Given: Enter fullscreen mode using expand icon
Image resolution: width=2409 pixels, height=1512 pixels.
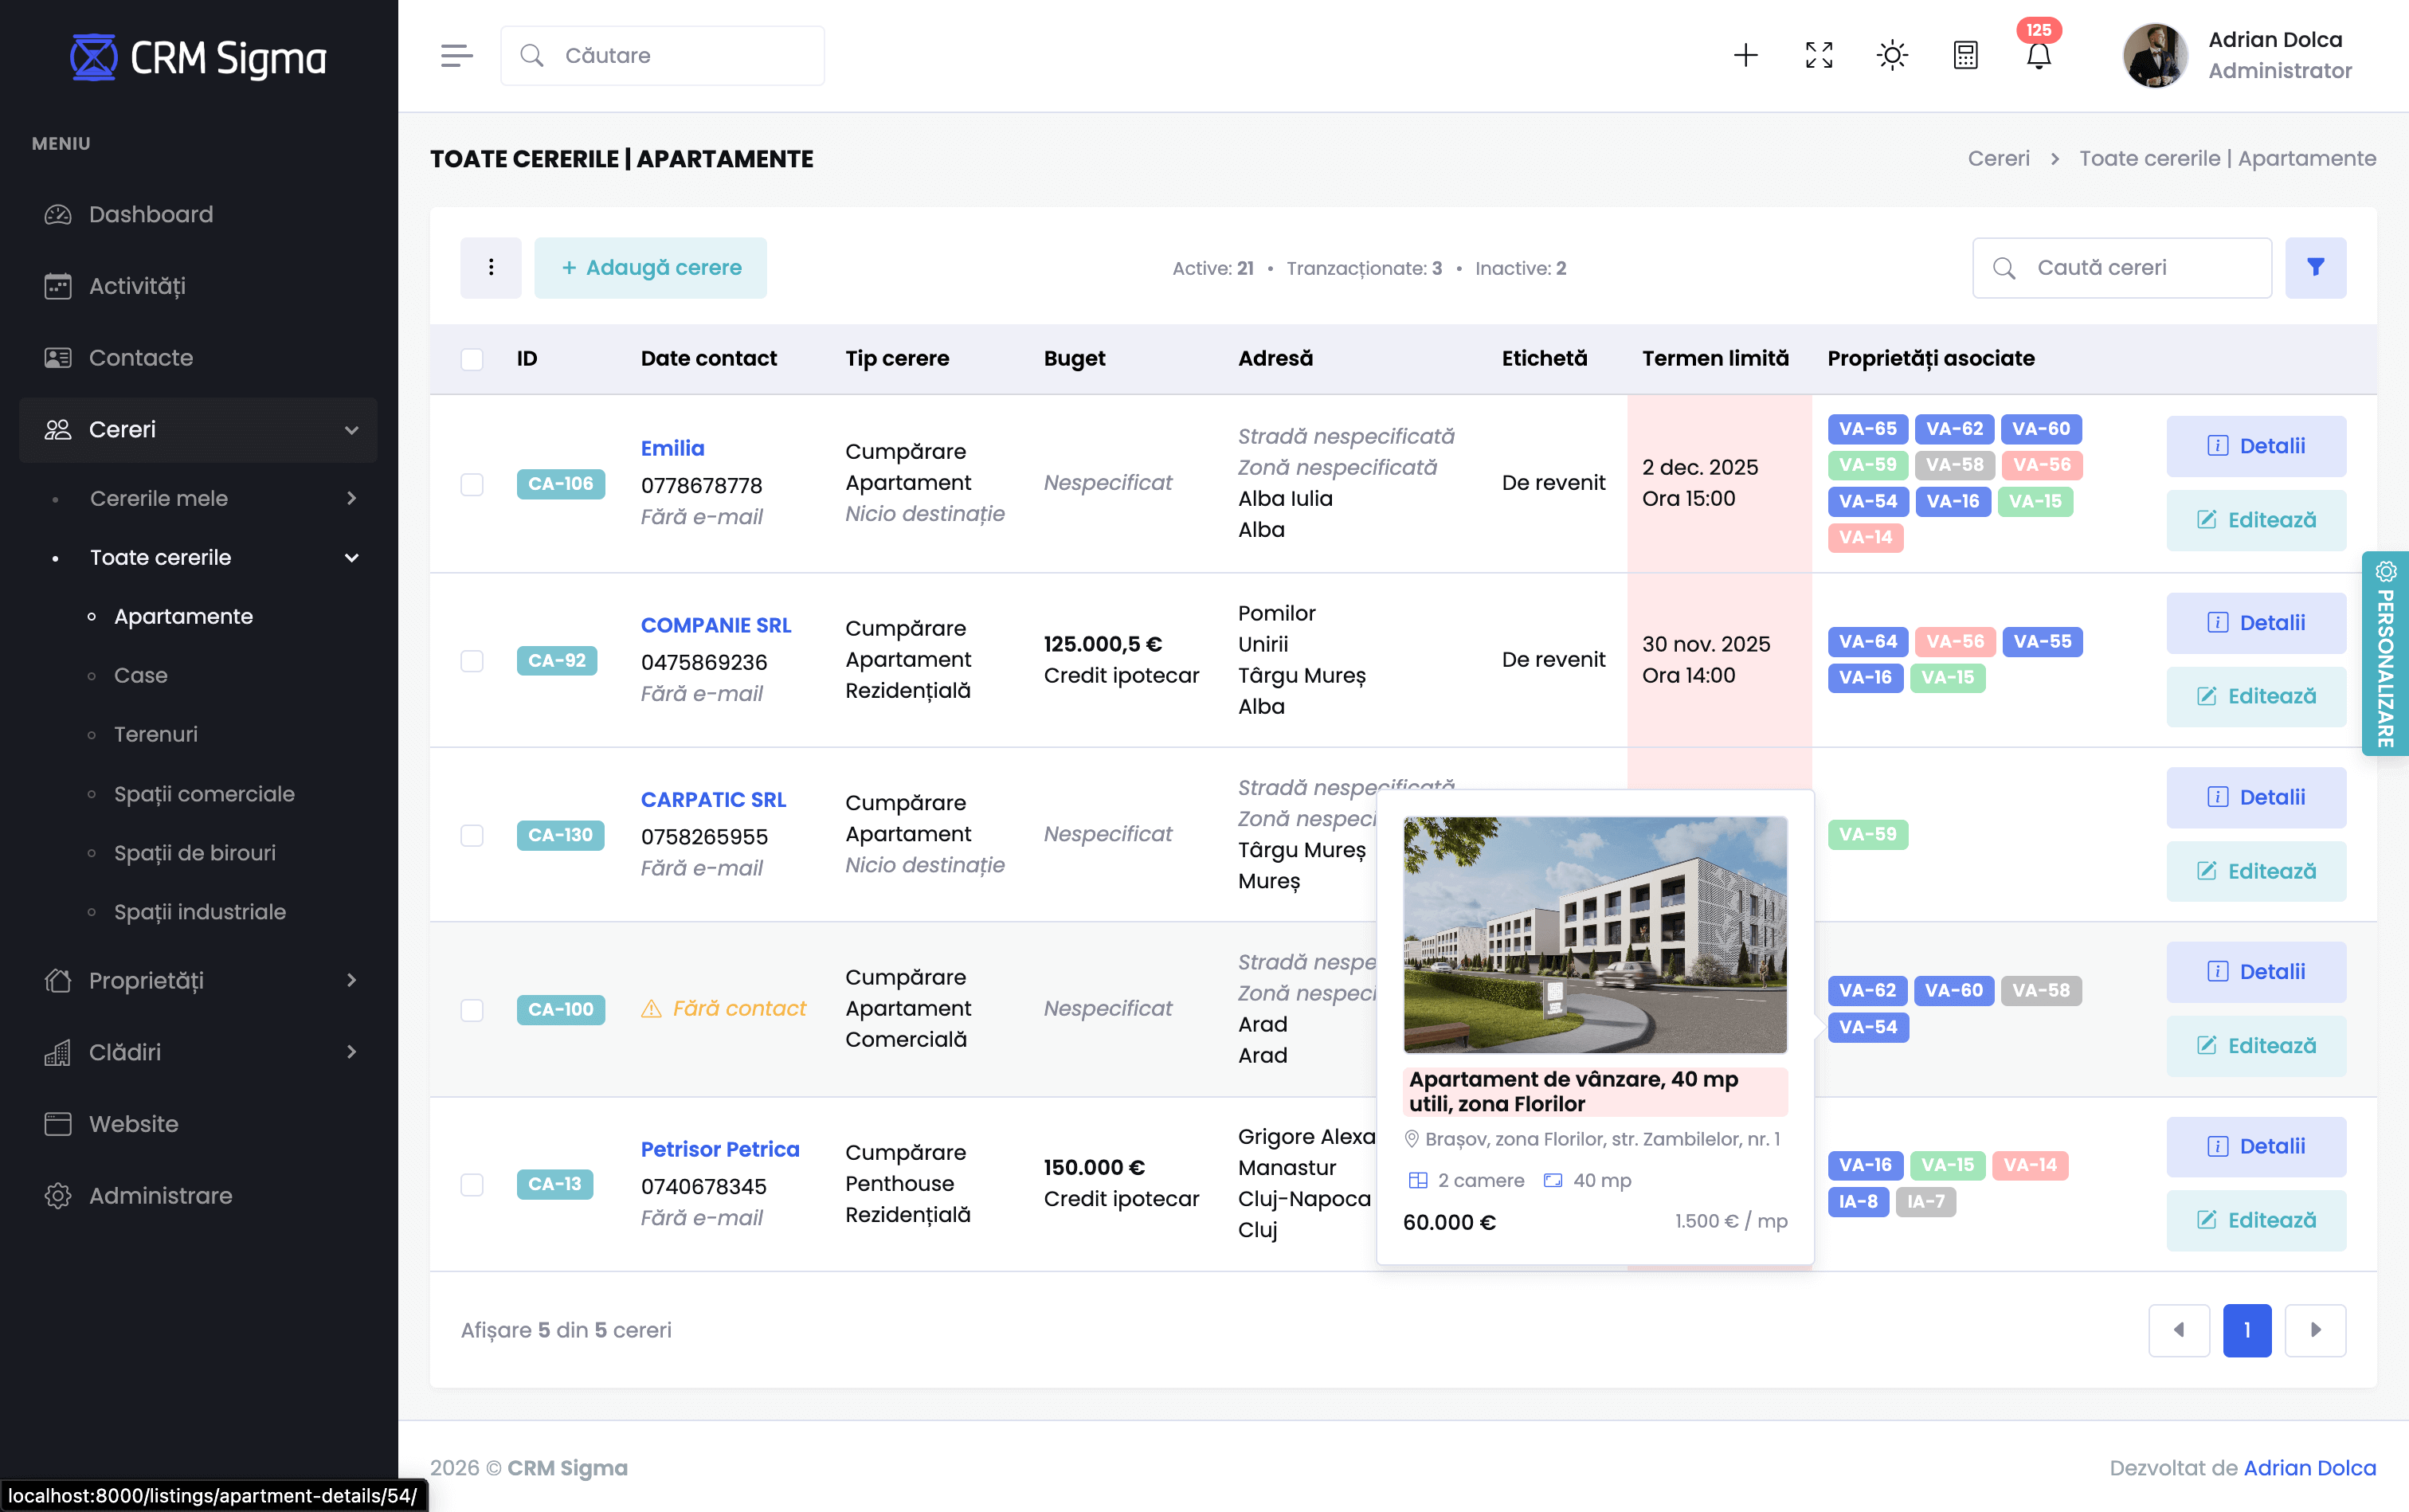Looking at the screenshot, I should click(1818, 56).
